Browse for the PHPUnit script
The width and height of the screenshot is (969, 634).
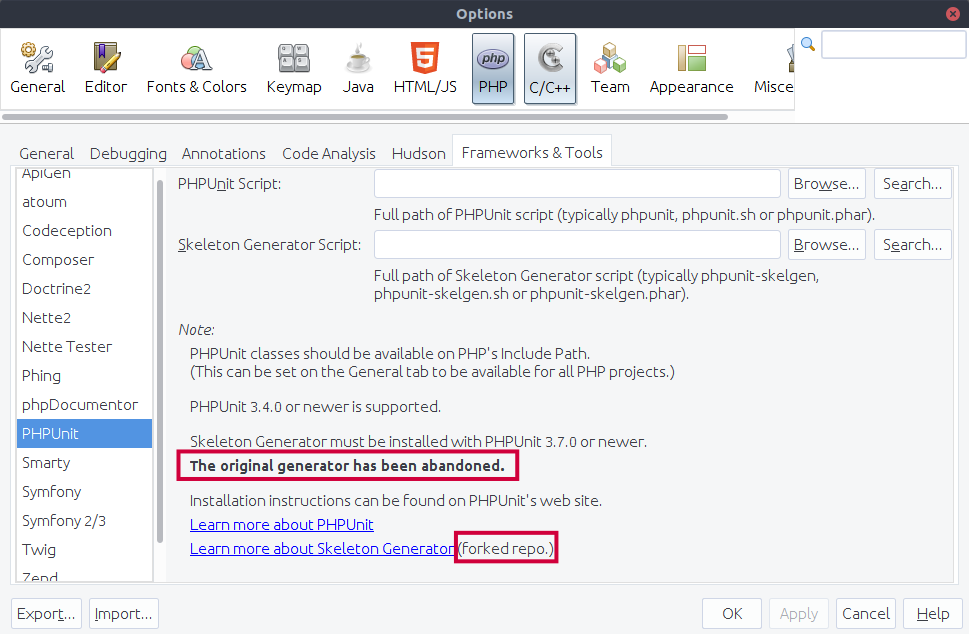[827, 184]
